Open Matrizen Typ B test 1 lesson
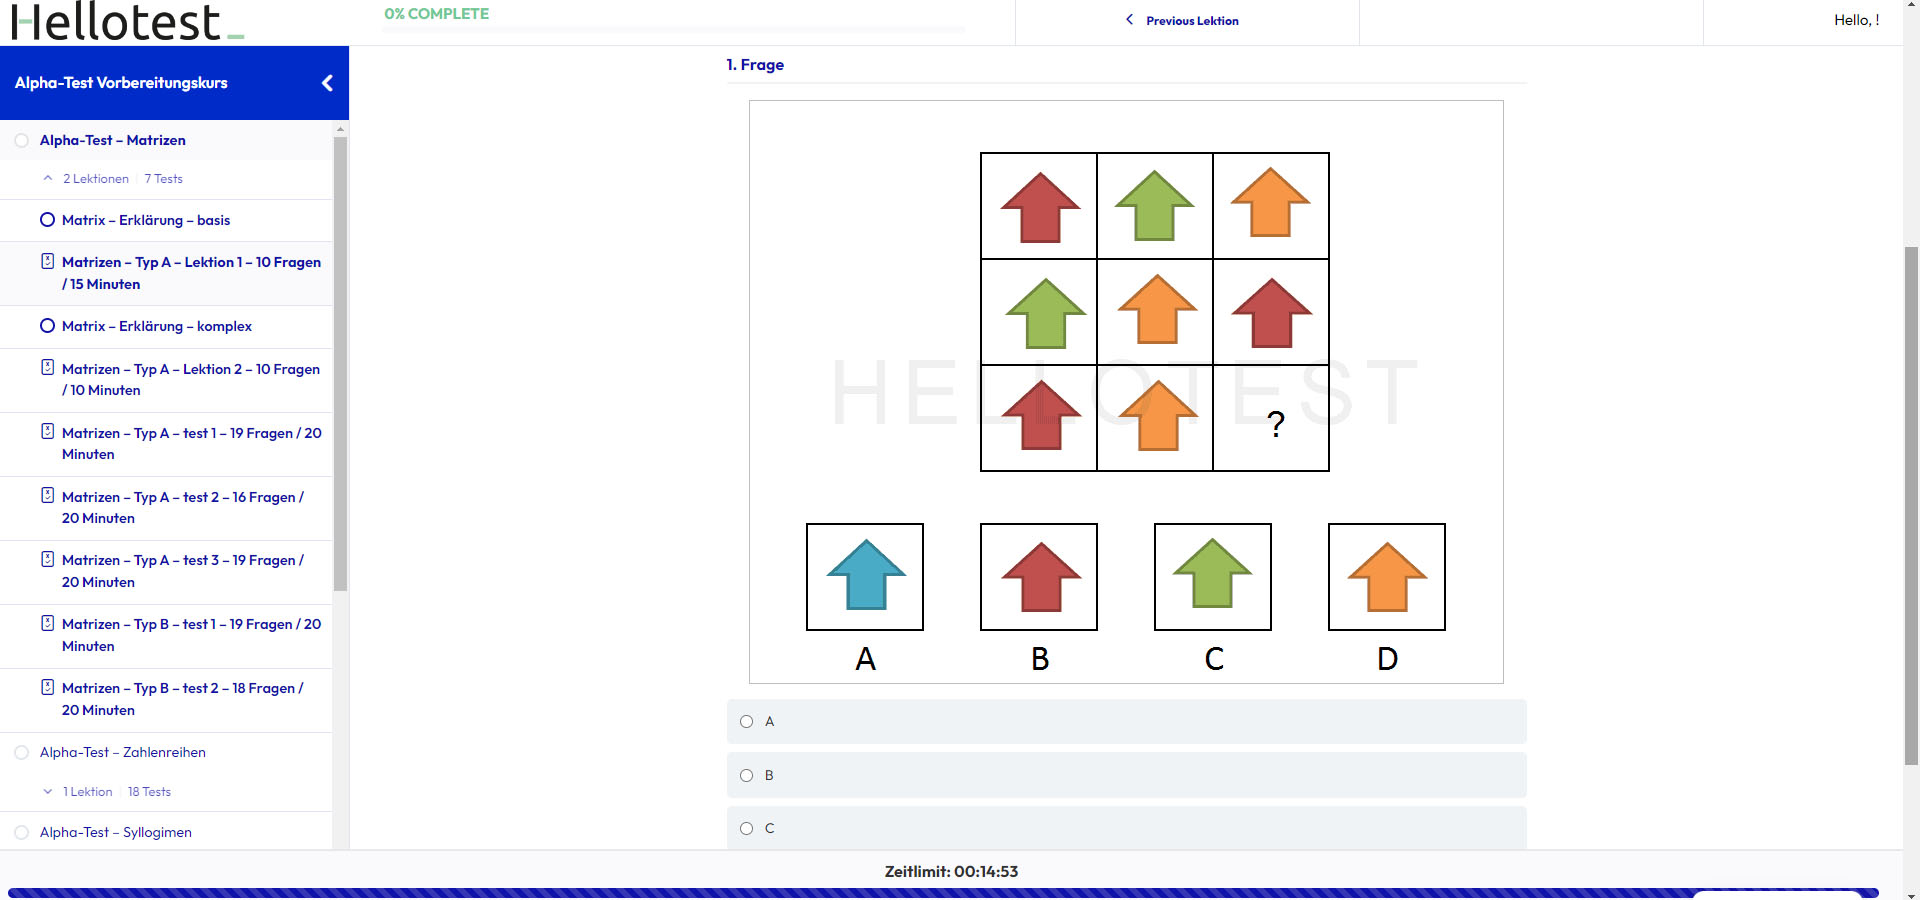Screen dimensions: 1920x900 coord(192,635)
